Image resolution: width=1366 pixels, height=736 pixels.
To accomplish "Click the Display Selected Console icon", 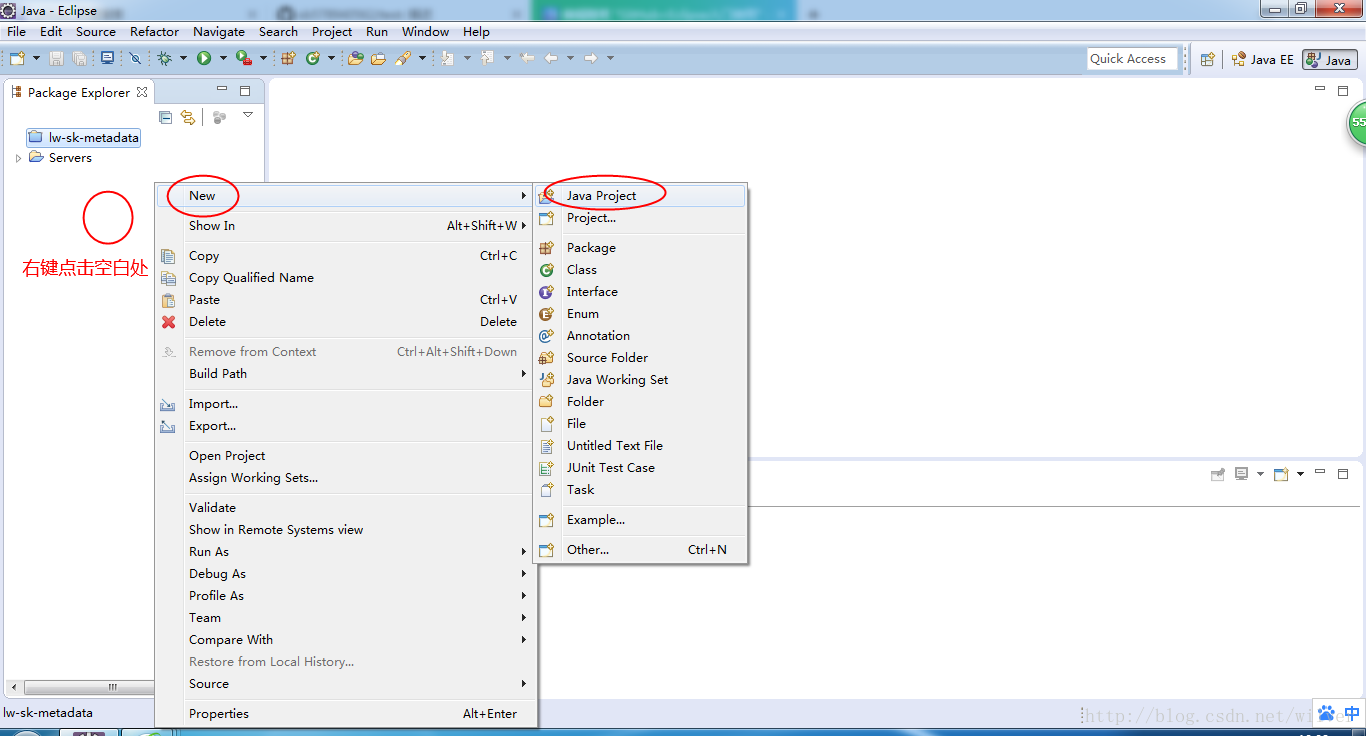I will click(x=1241, y=474).
